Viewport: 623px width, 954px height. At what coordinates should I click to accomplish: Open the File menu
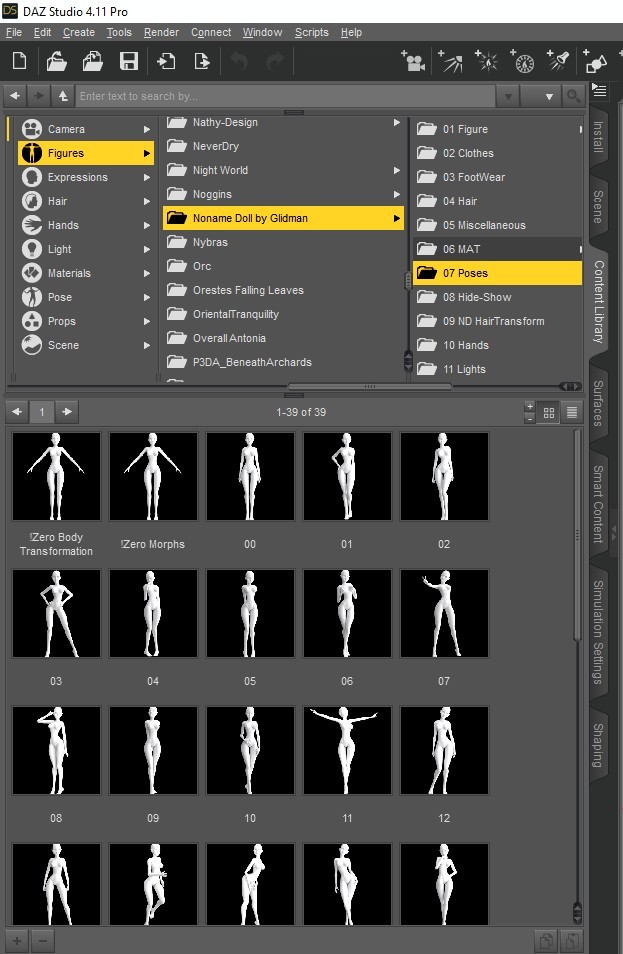[13, 32]
